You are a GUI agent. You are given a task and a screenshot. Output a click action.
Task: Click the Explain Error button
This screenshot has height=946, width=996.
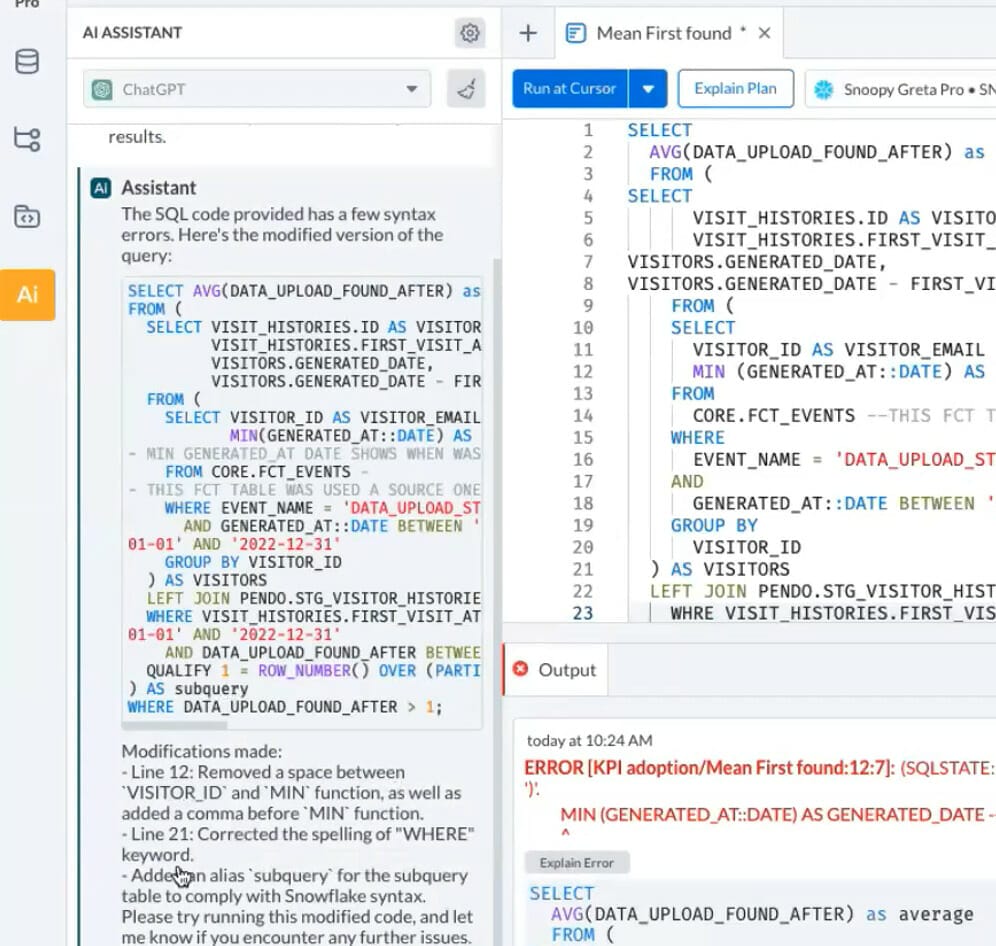click(576, 862)
